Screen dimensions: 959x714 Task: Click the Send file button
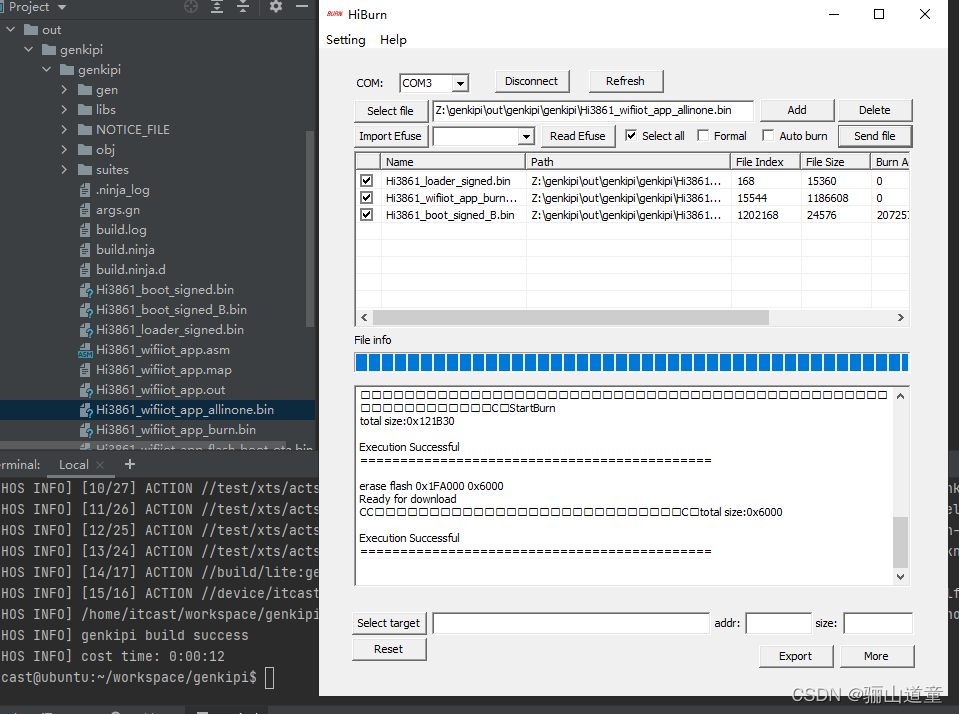pos(875,136)
